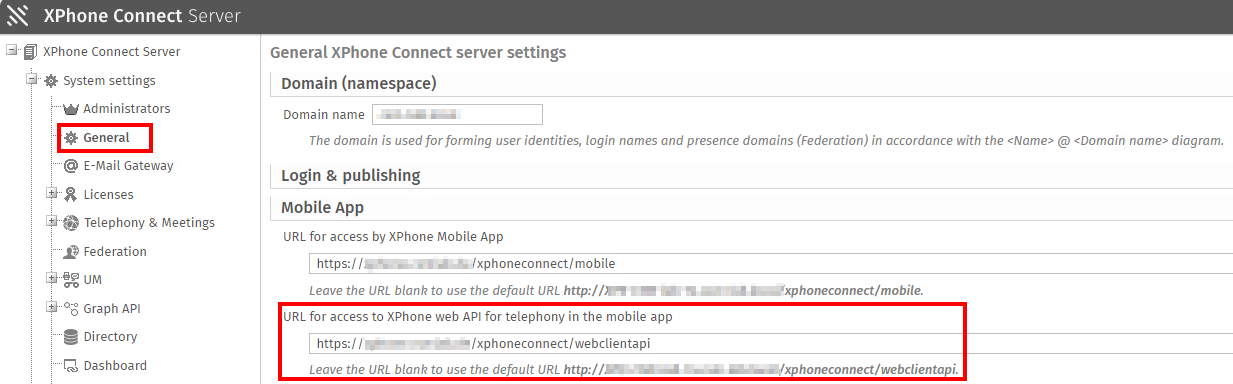
Task: Click the XPhone Connect logo icon
Action: [x=17, y=16]
